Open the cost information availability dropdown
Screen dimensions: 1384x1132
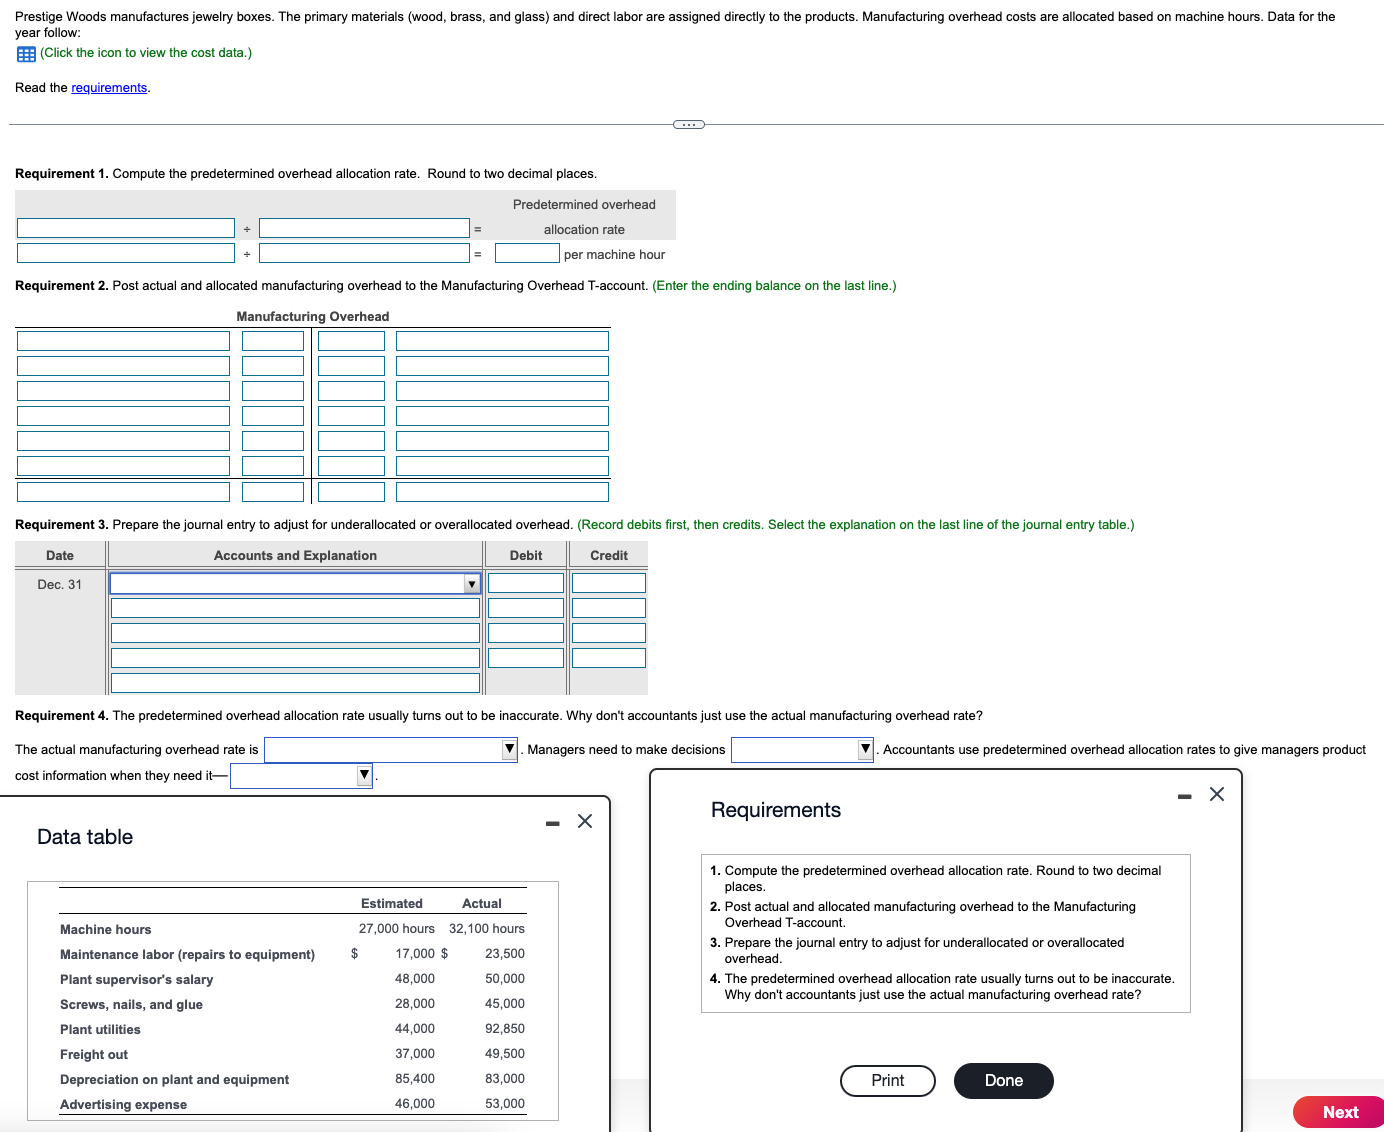pos(362,775)
